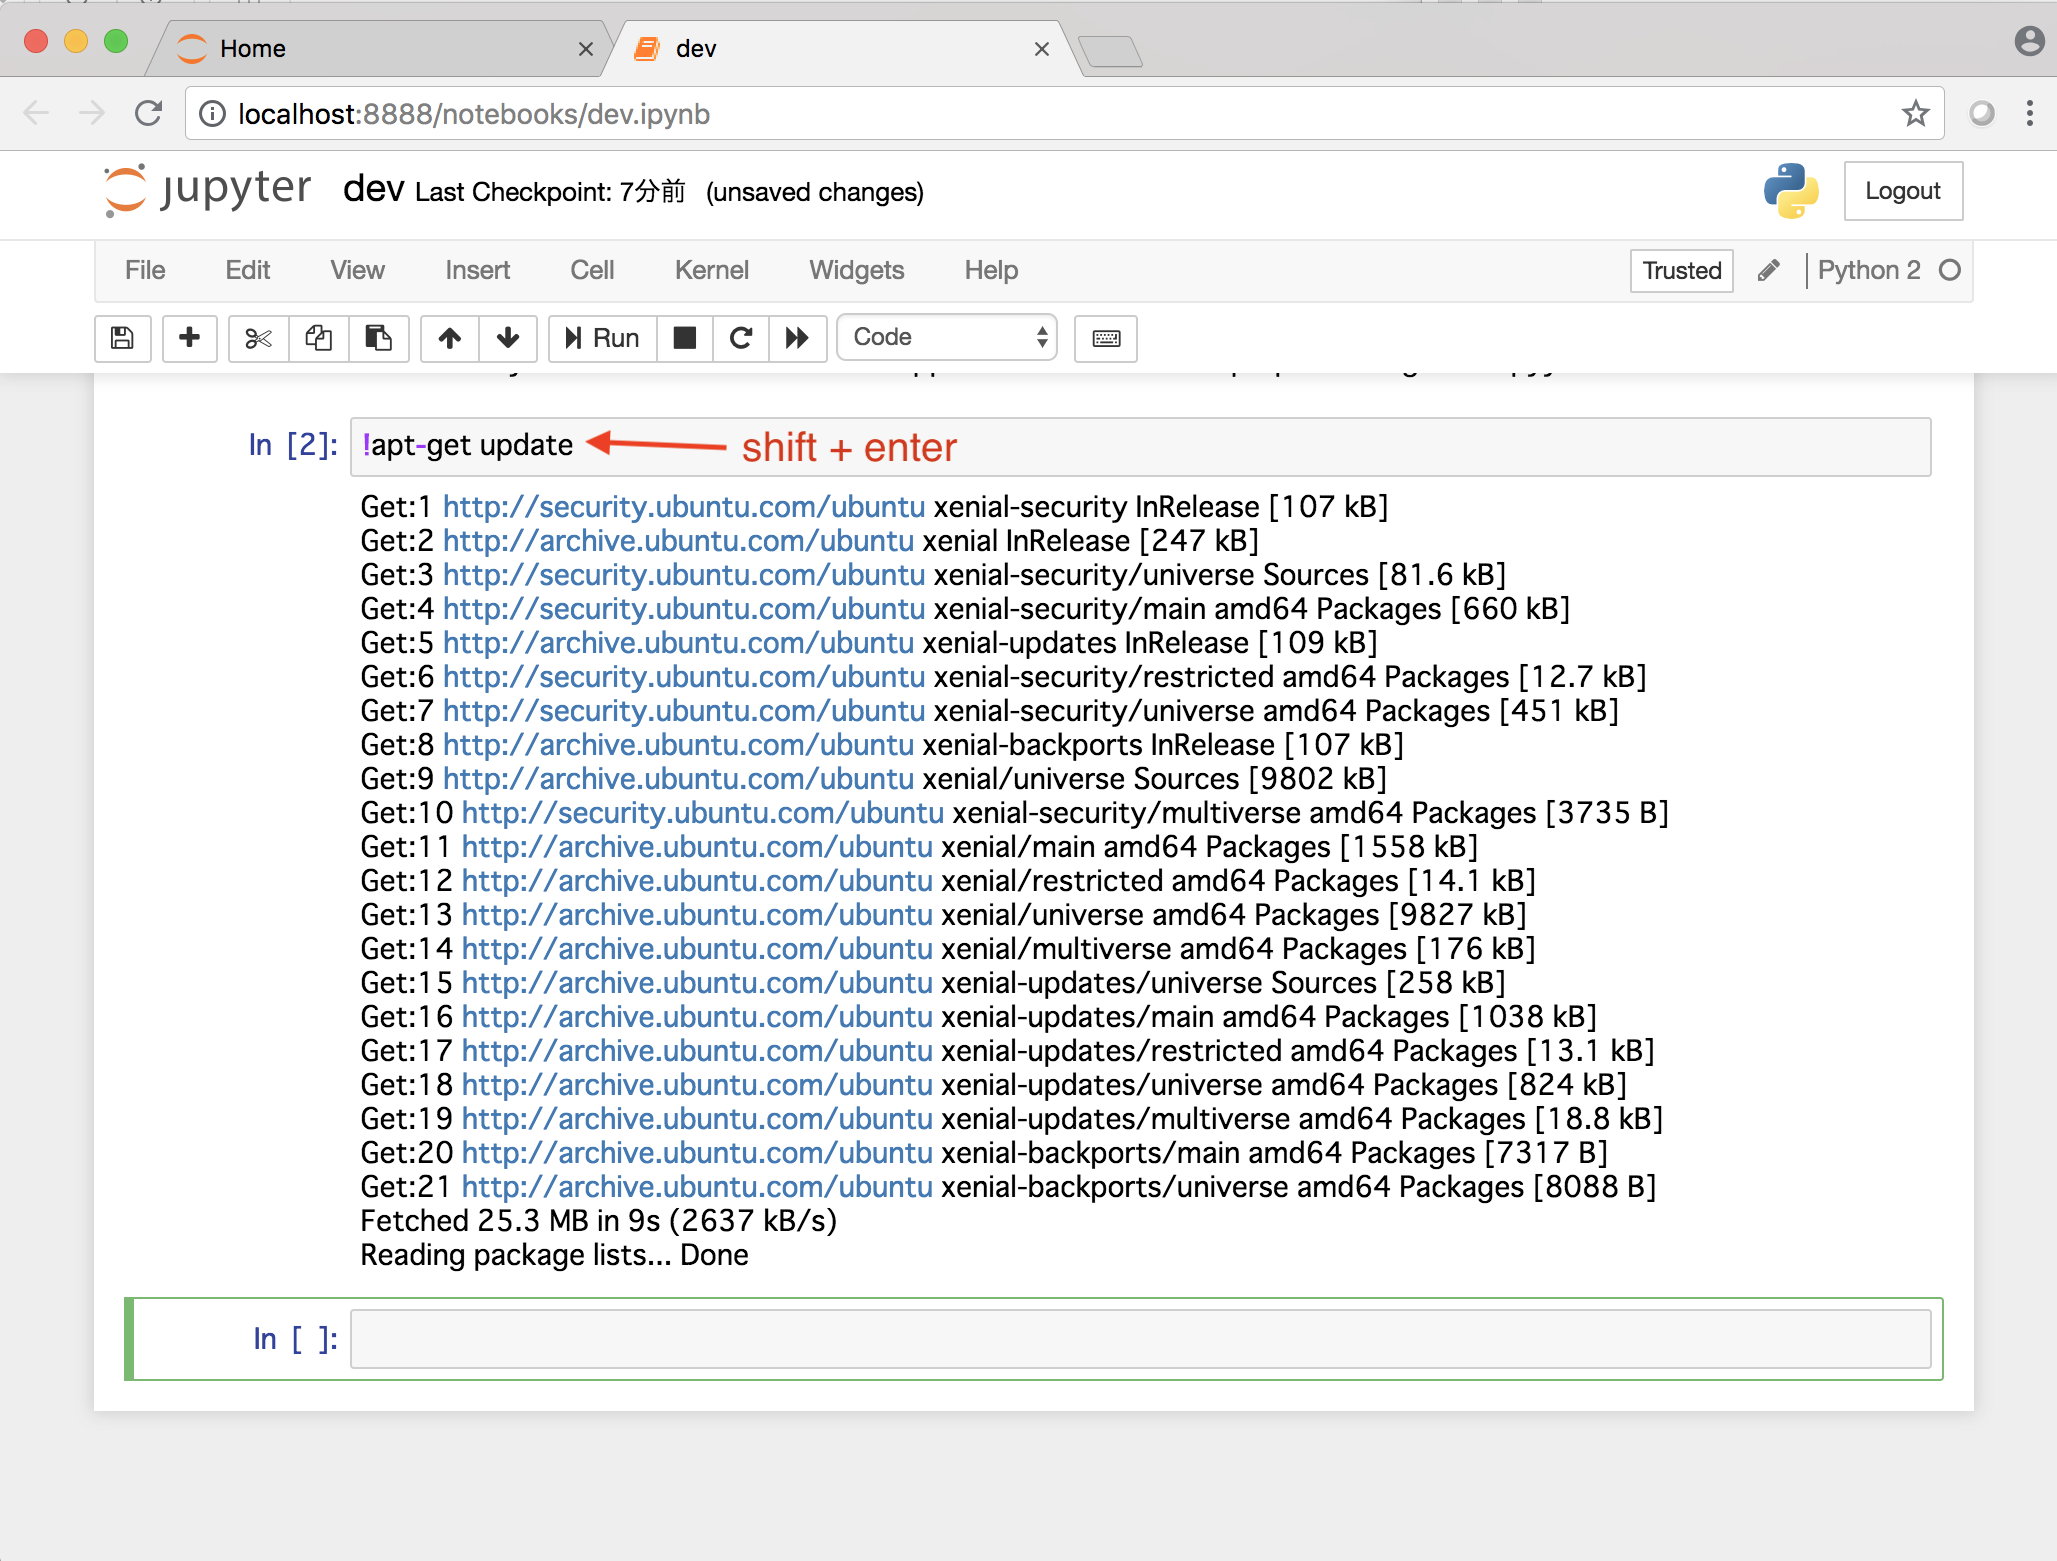Viewport: 2057px width, 1561px height.
Task: Paste cells below using the toolbar icon
Action: point(378,338)
